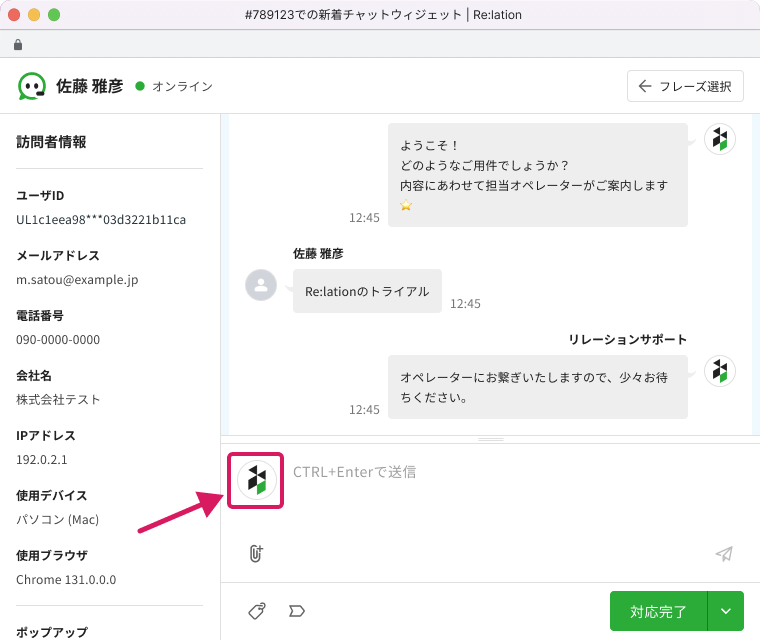The height and width of the screenshot is (640, 760).
Task: Click the visitor's gray avatar for 佐藤 雅彦
Action: click(261, 285)
